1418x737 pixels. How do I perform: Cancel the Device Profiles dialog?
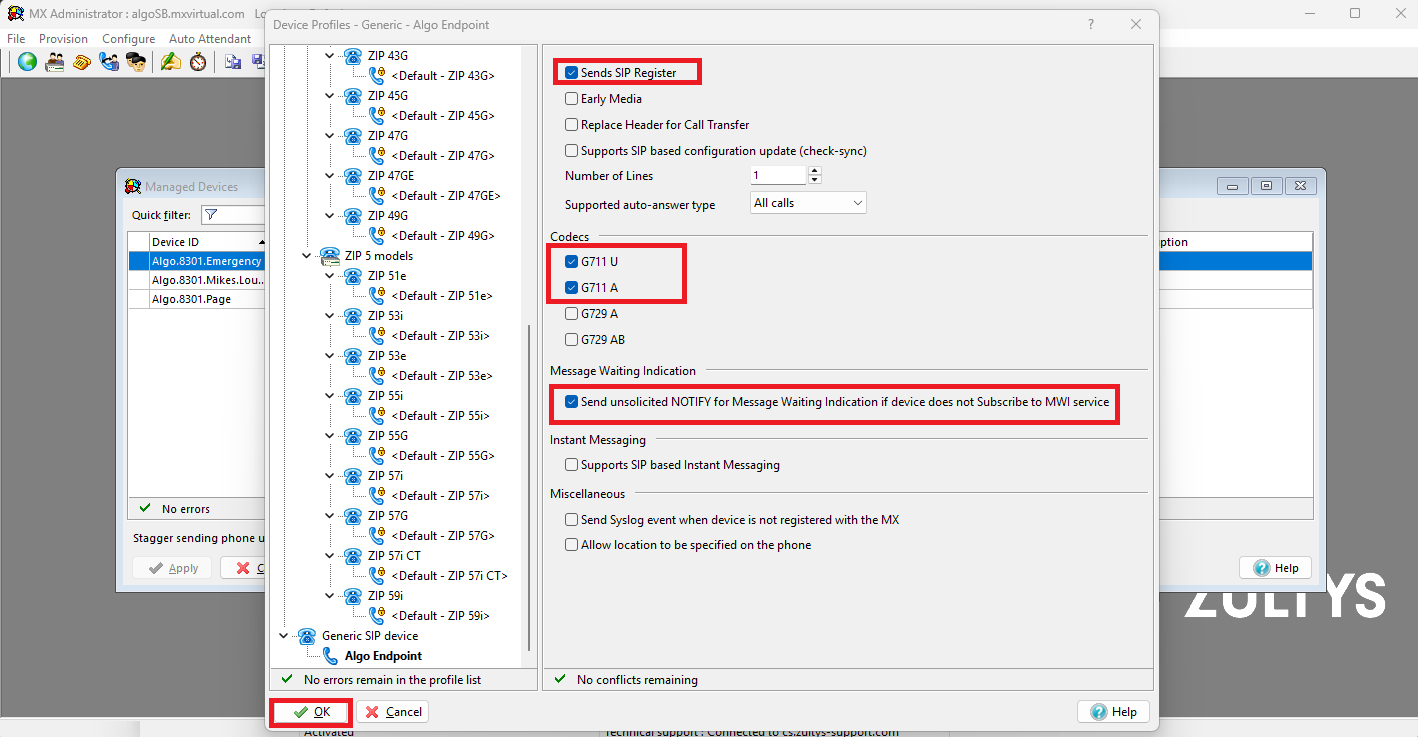coord(393,712)
